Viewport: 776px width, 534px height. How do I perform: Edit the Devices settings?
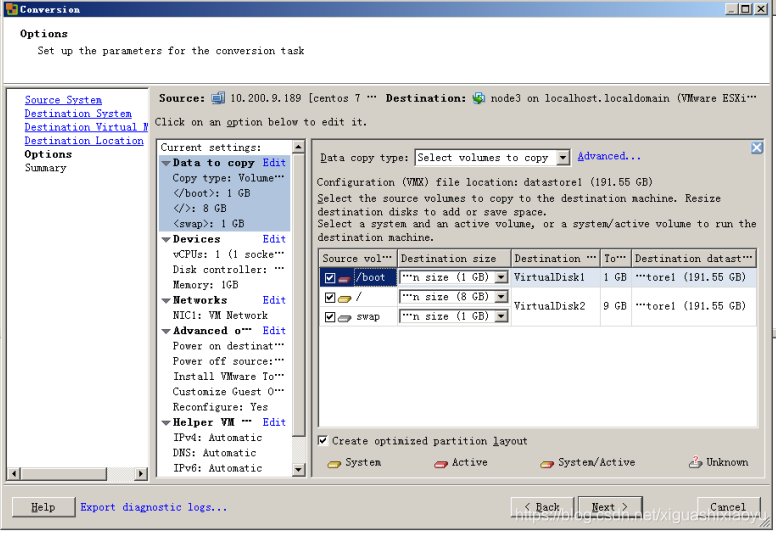click(274, 239)
